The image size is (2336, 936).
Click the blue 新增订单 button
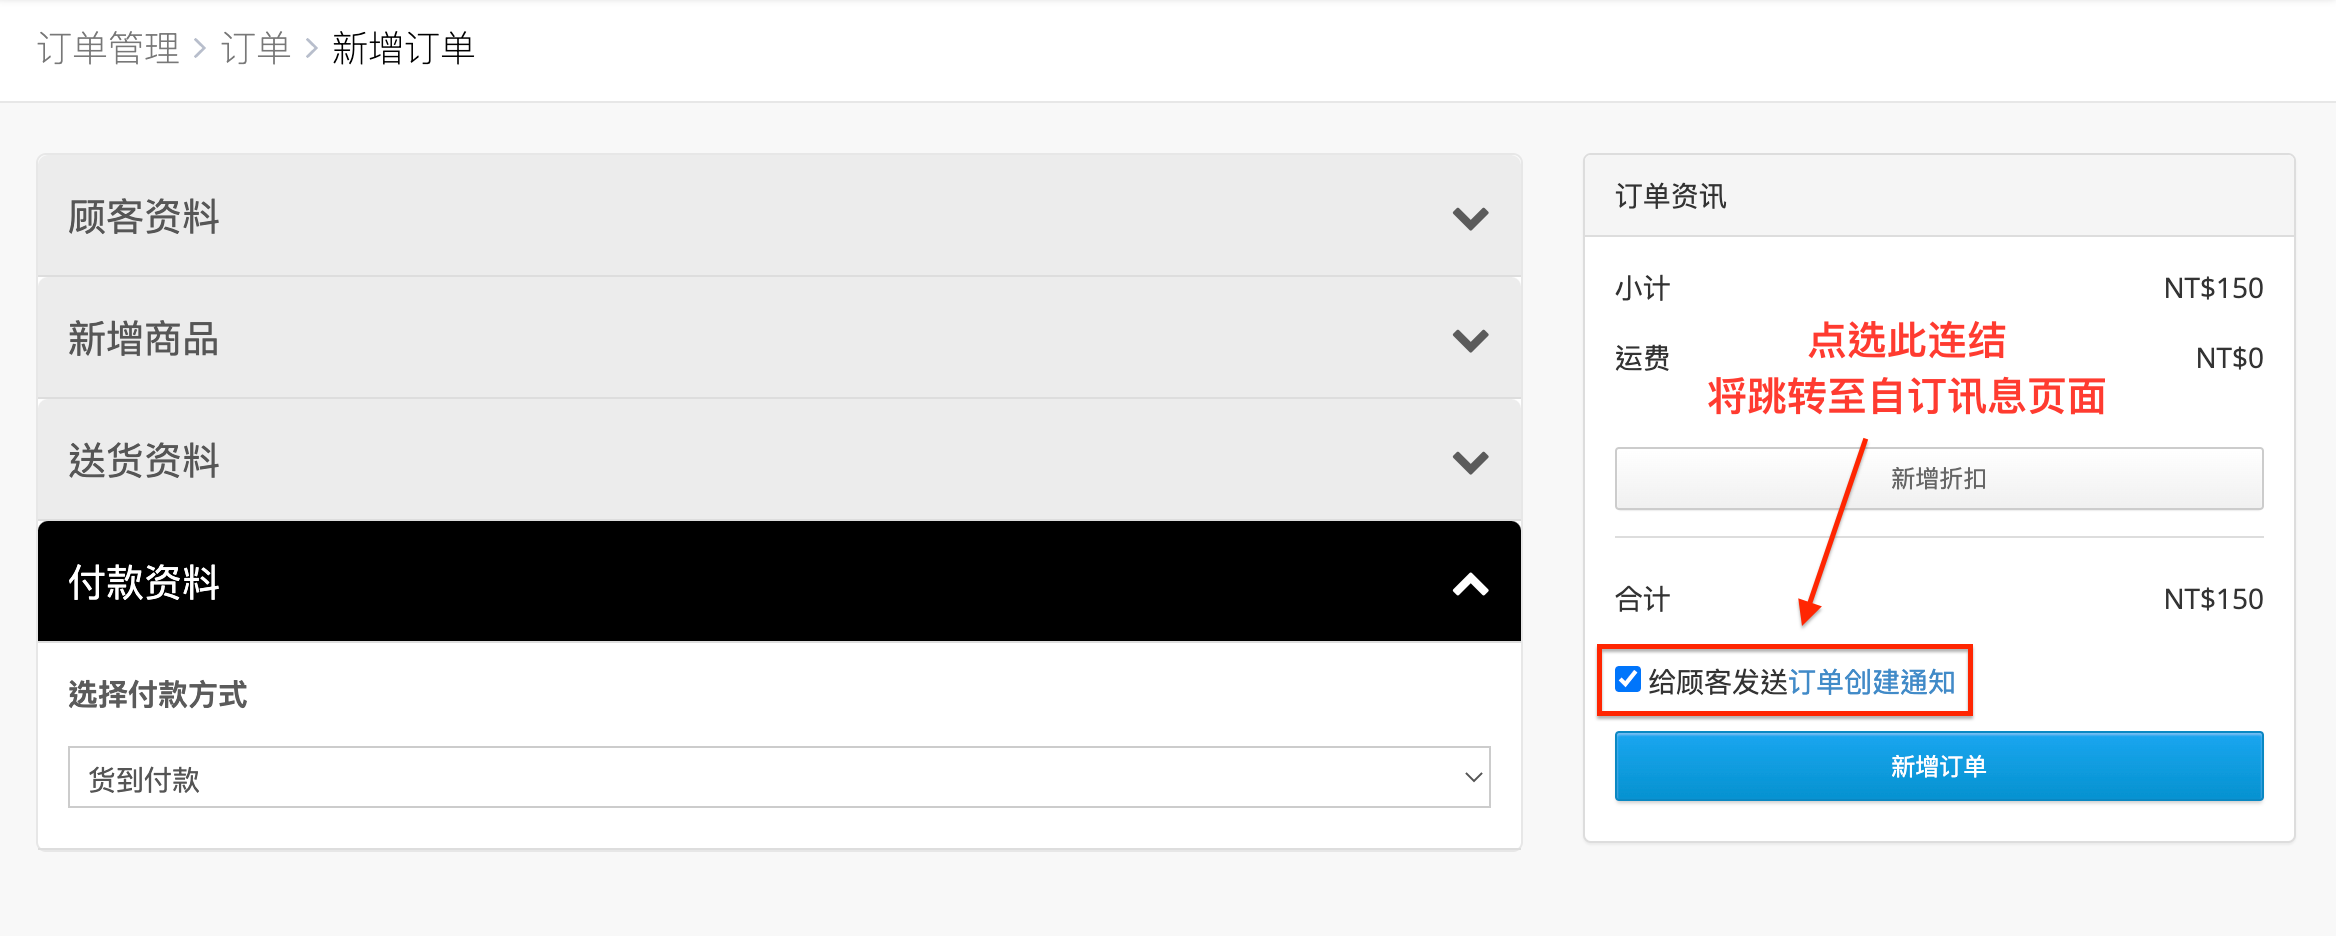pos(1939,766)
